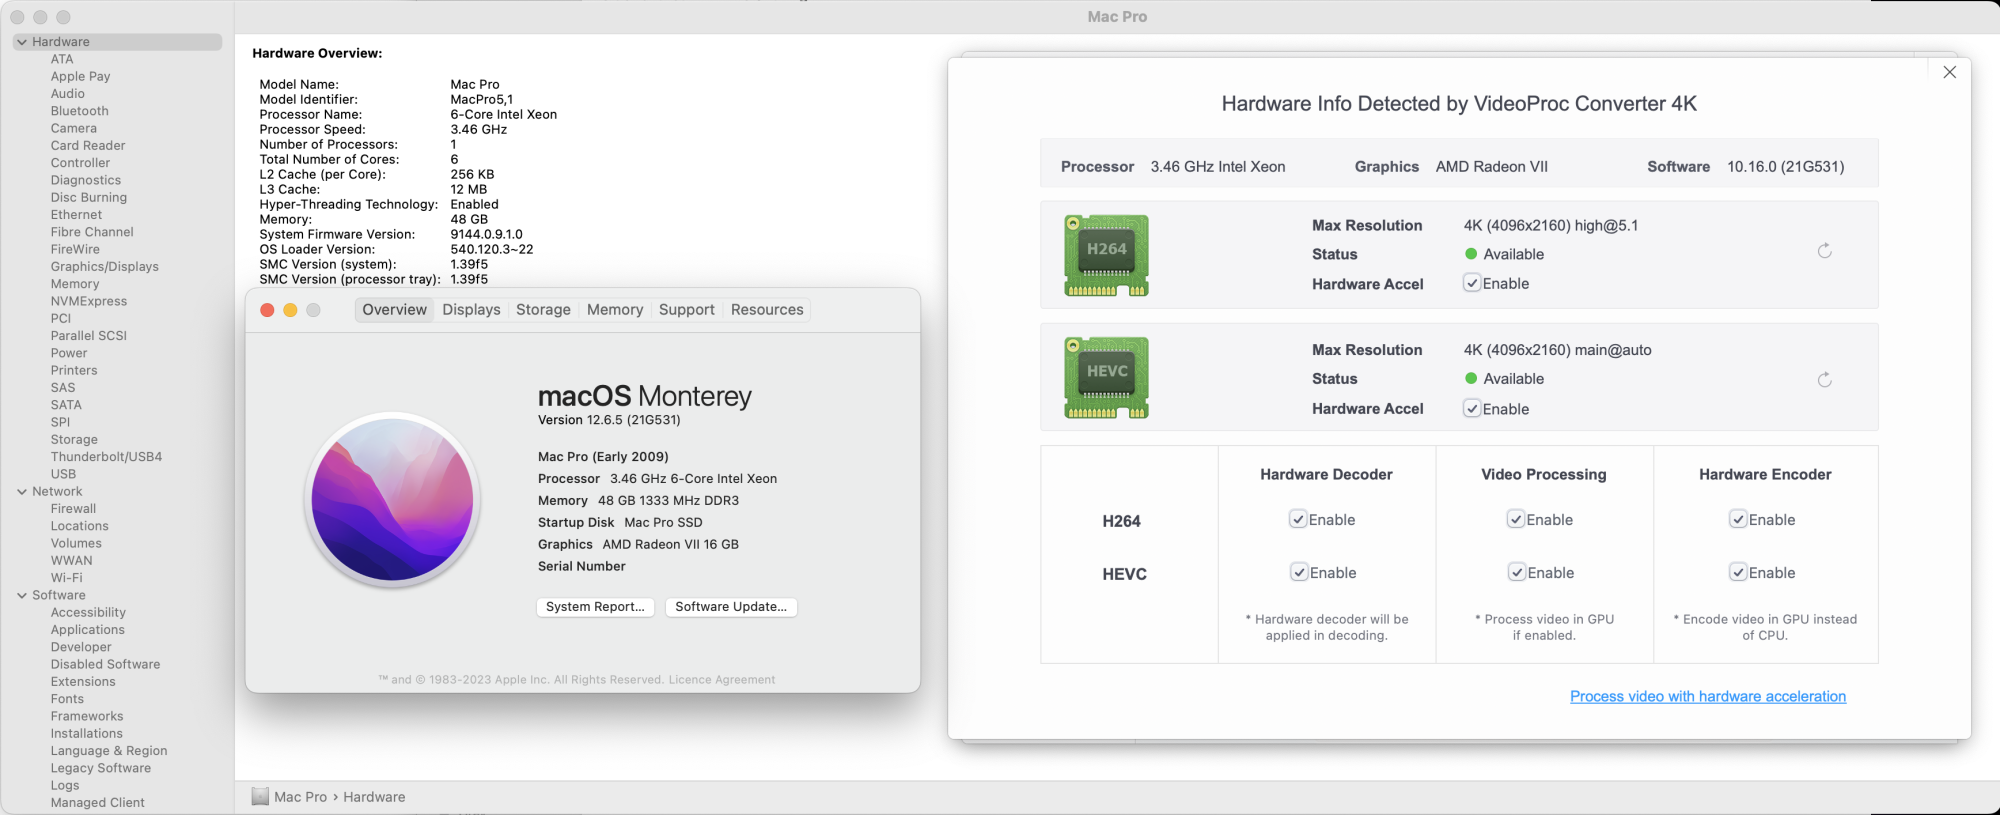
Task: Click the 4K (4096x2160) high@5.1 value
Action: click(x=1551, y=226)
